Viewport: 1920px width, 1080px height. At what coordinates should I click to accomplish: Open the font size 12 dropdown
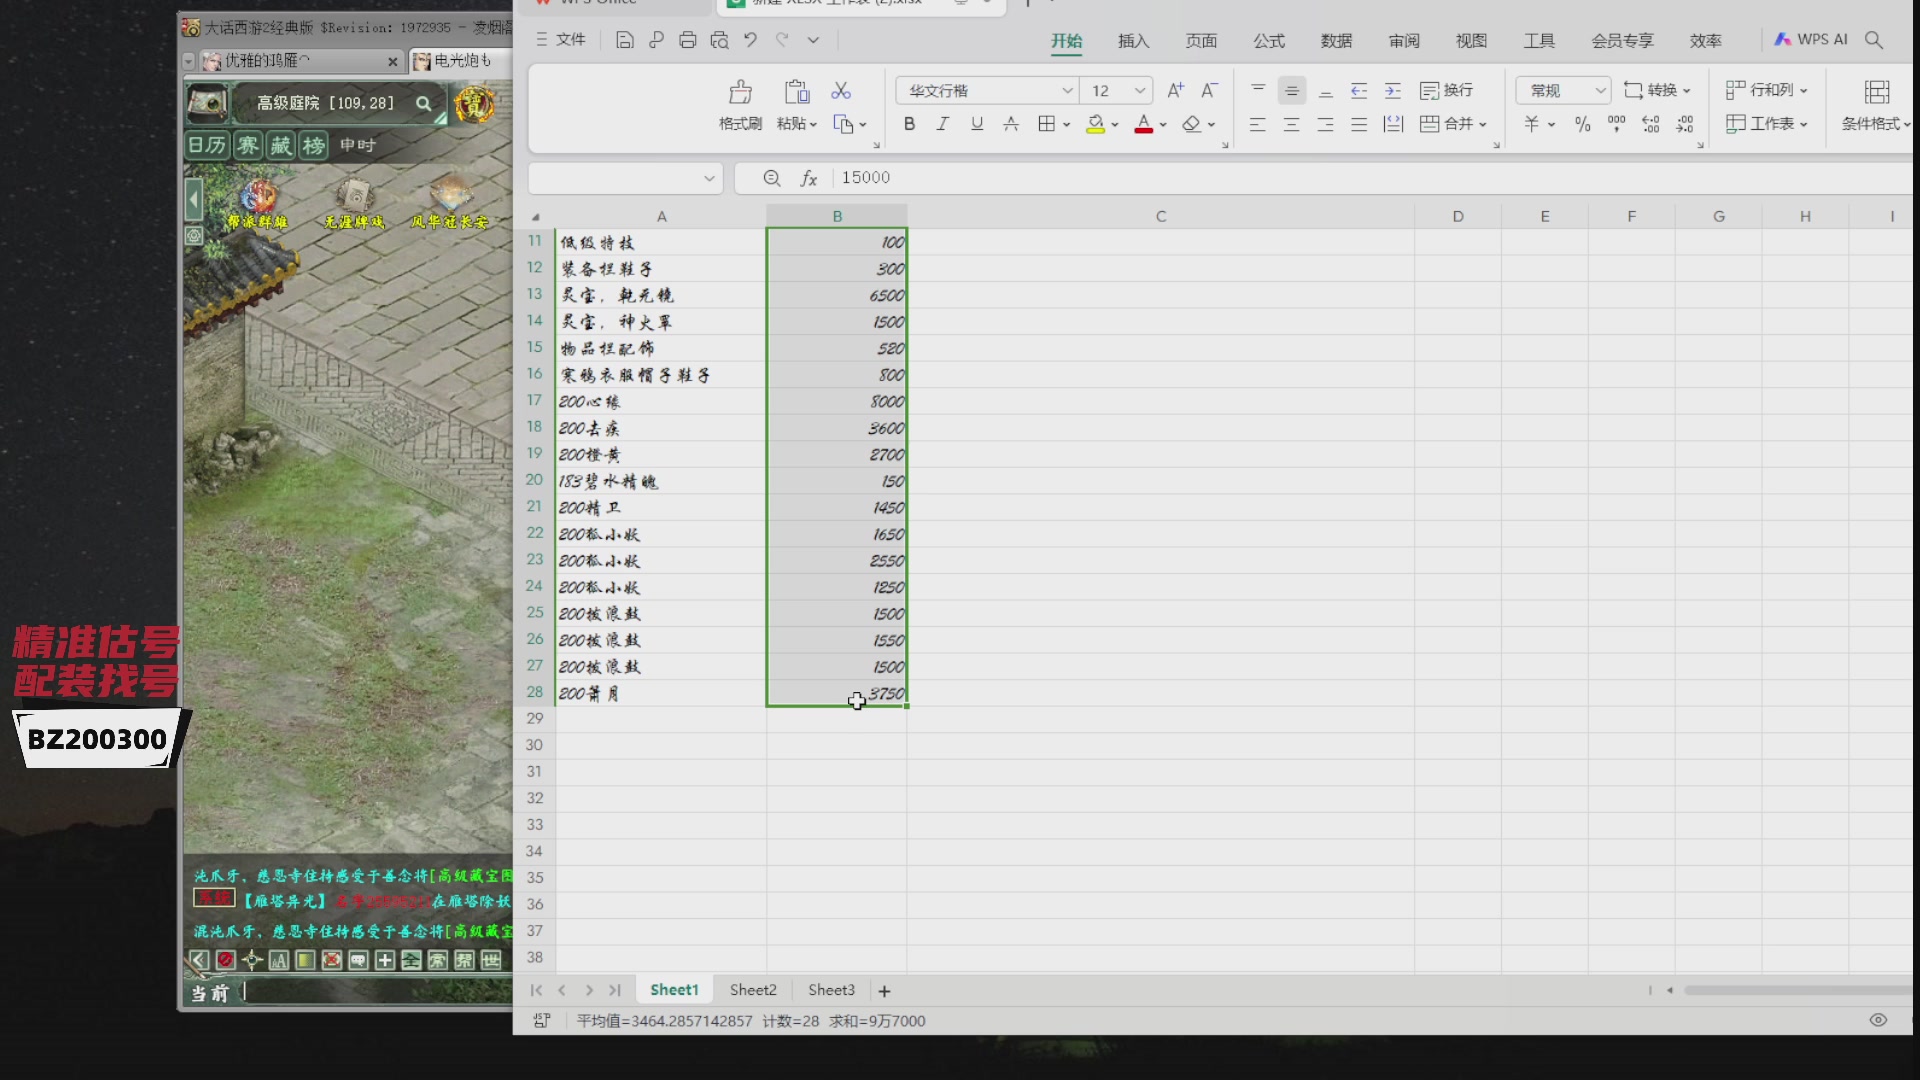[x=1139, y=91]
